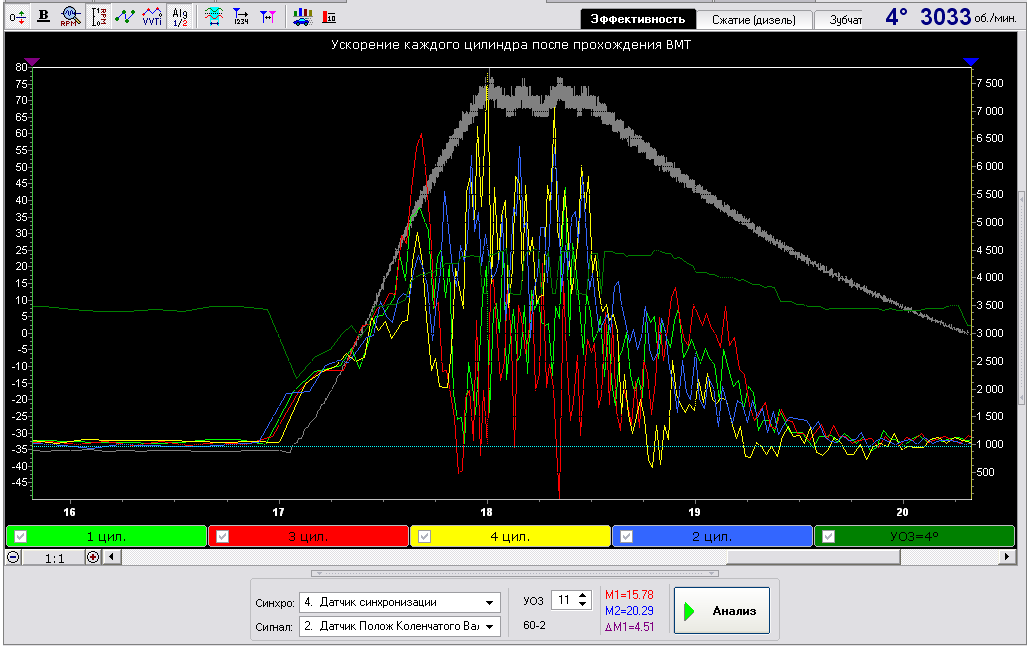Screen dimensions: 1028x646
Task: Switch to the Сжатие (дизель) tab
Action: [x=754, y=20]
